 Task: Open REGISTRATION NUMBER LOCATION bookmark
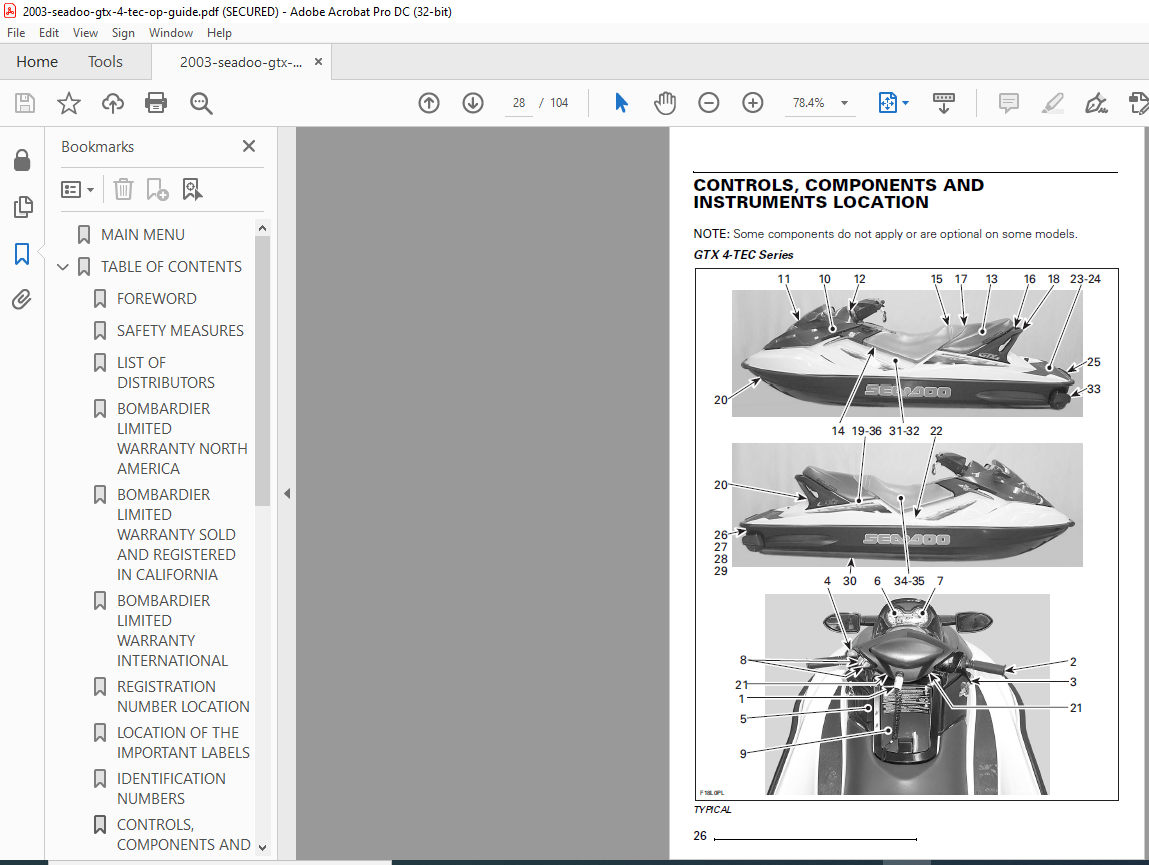click(183, 697)
